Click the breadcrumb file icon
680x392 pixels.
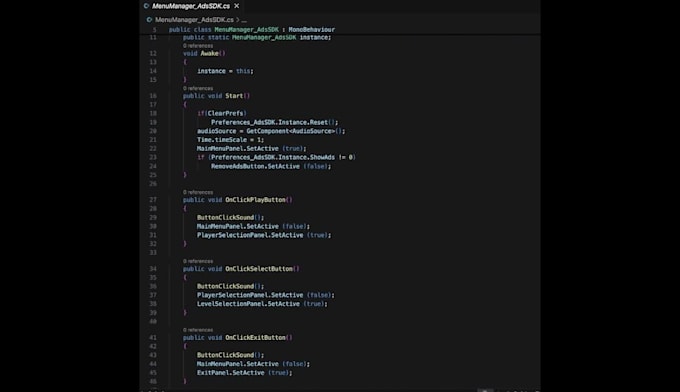point(149,20)
